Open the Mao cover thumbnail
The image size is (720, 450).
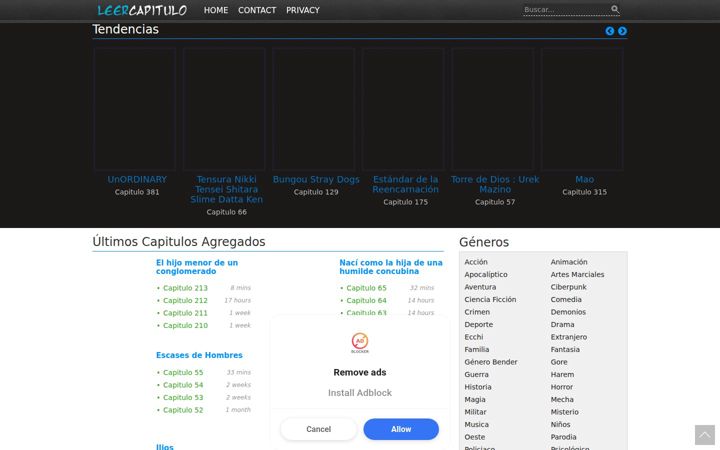point(582,109)
